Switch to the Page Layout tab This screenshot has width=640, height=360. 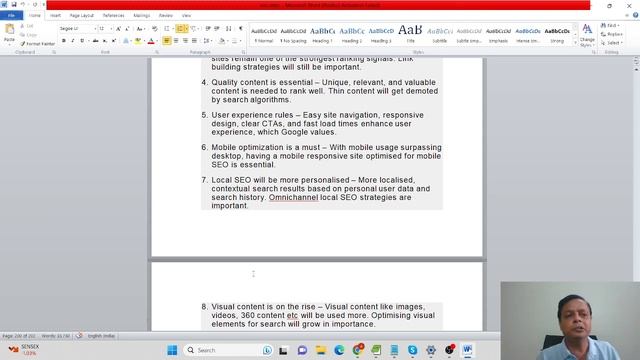82,15
